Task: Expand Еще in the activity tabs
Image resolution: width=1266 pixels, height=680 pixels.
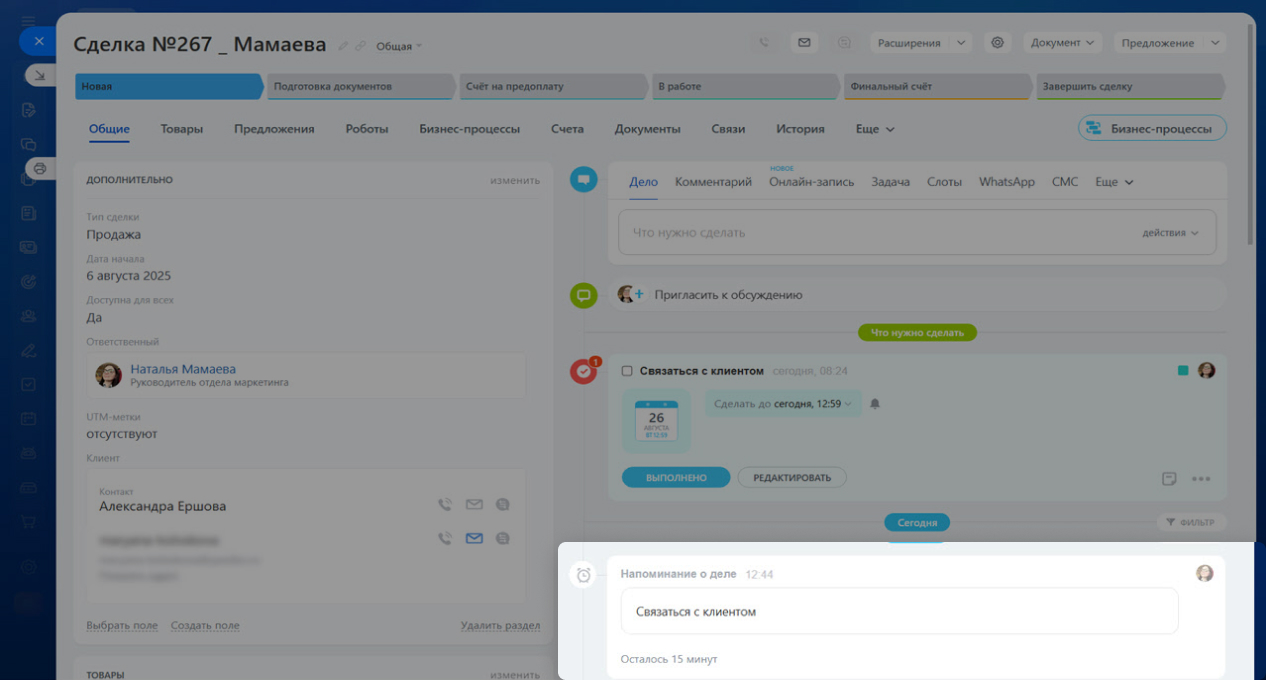Action: point(1115,182)
